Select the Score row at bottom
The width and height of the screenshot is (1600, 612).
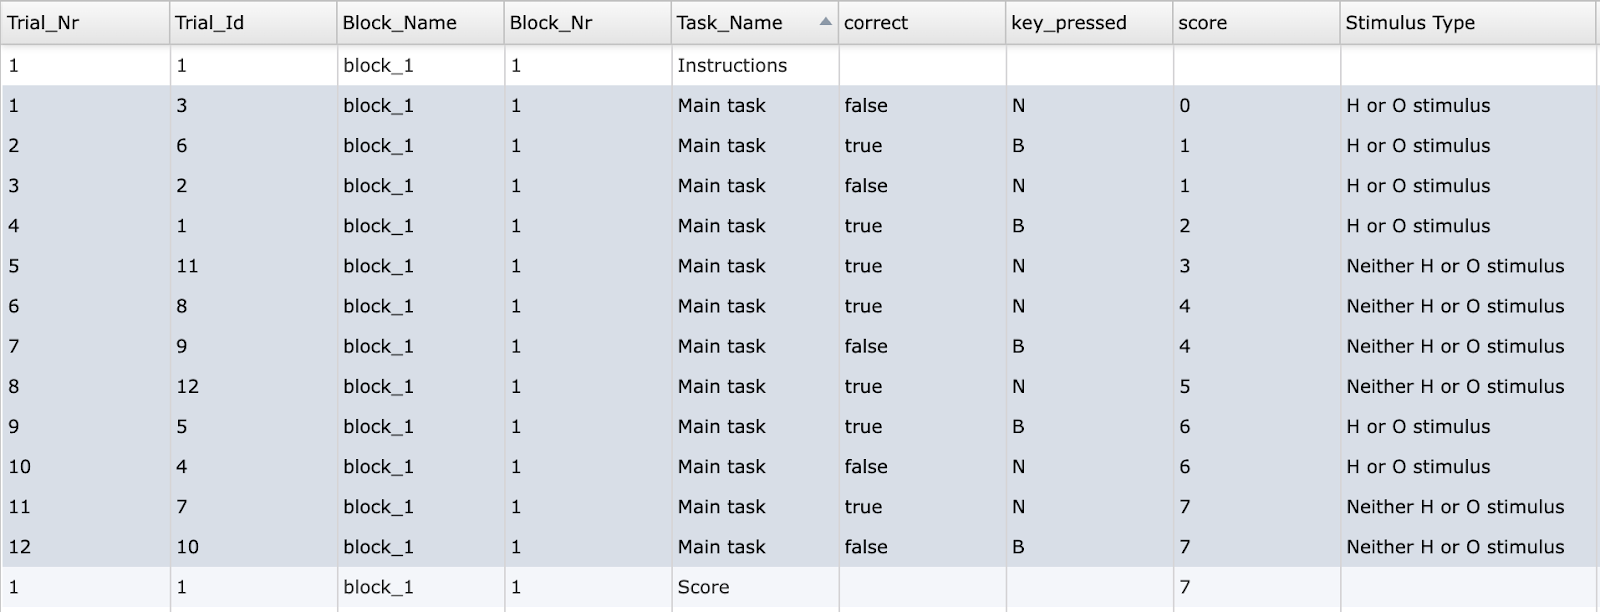tap(800, 587)
